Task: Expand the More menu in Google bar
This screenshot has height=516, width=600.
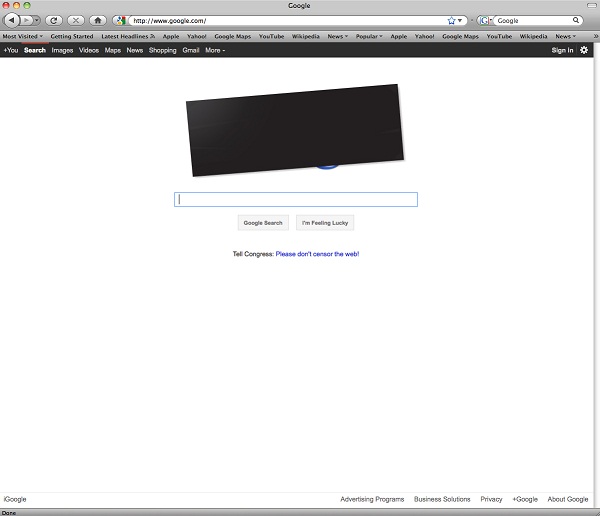Action: click(x=215, y=50)
